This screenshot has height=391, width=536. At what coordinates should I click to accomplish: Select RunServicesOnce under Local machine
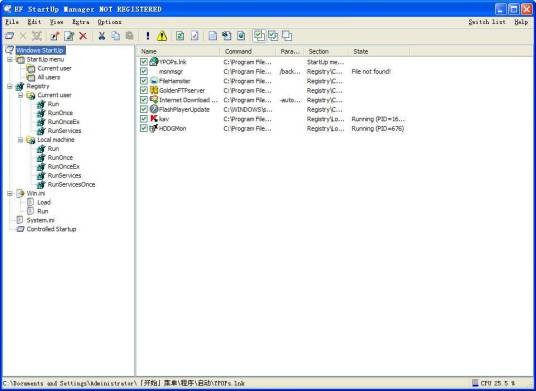point(71,185)
